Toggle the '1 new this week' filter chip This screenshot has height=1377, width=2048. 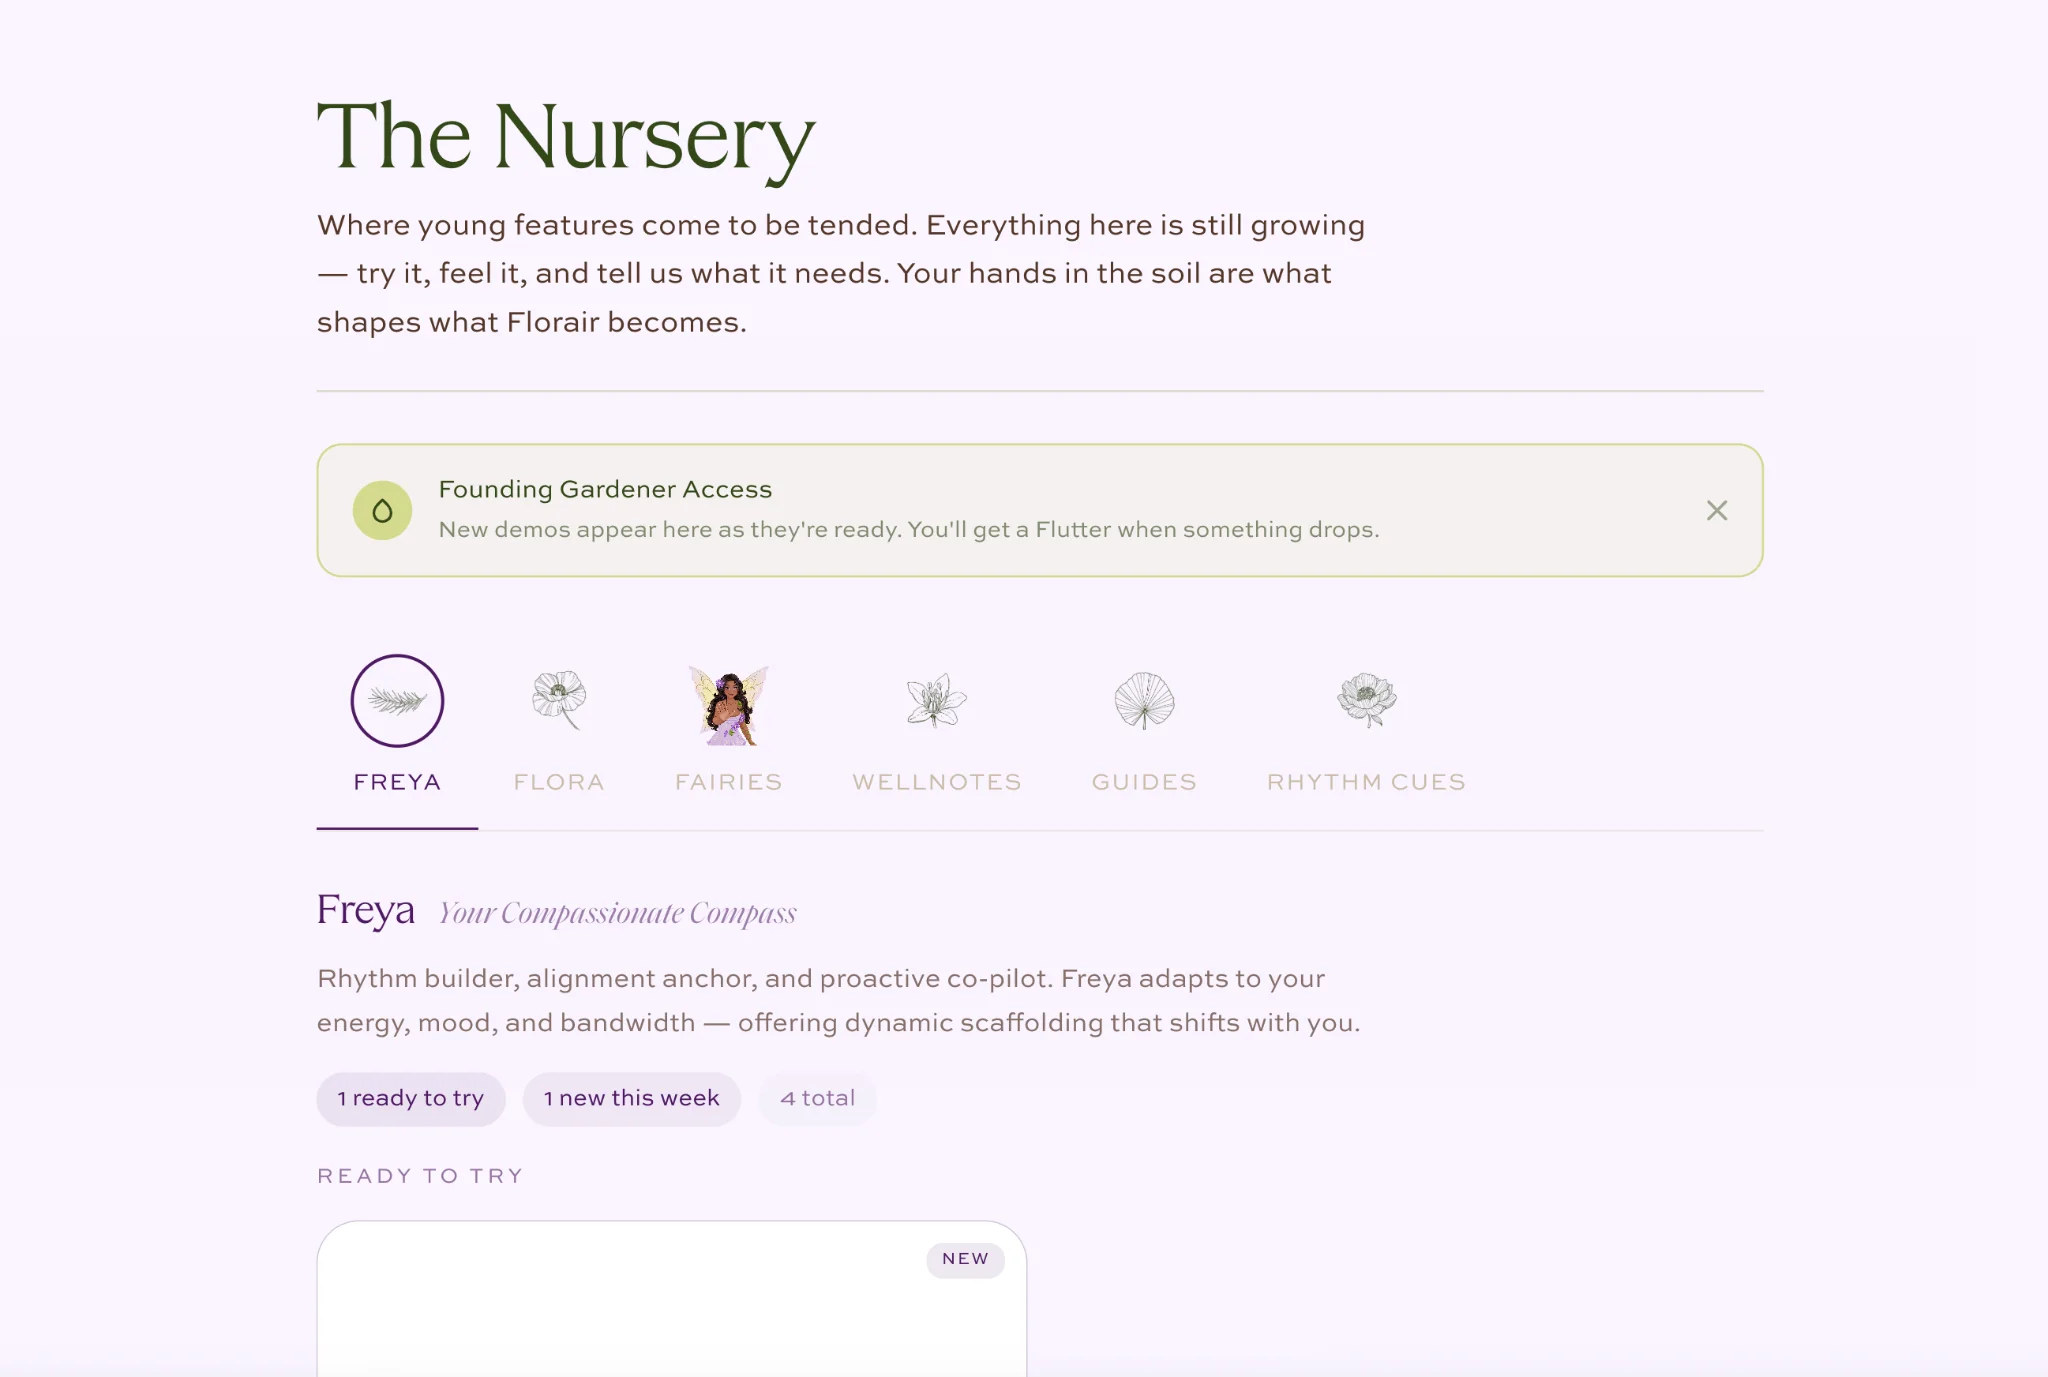pyautogui.click(x=632, y=1098)
